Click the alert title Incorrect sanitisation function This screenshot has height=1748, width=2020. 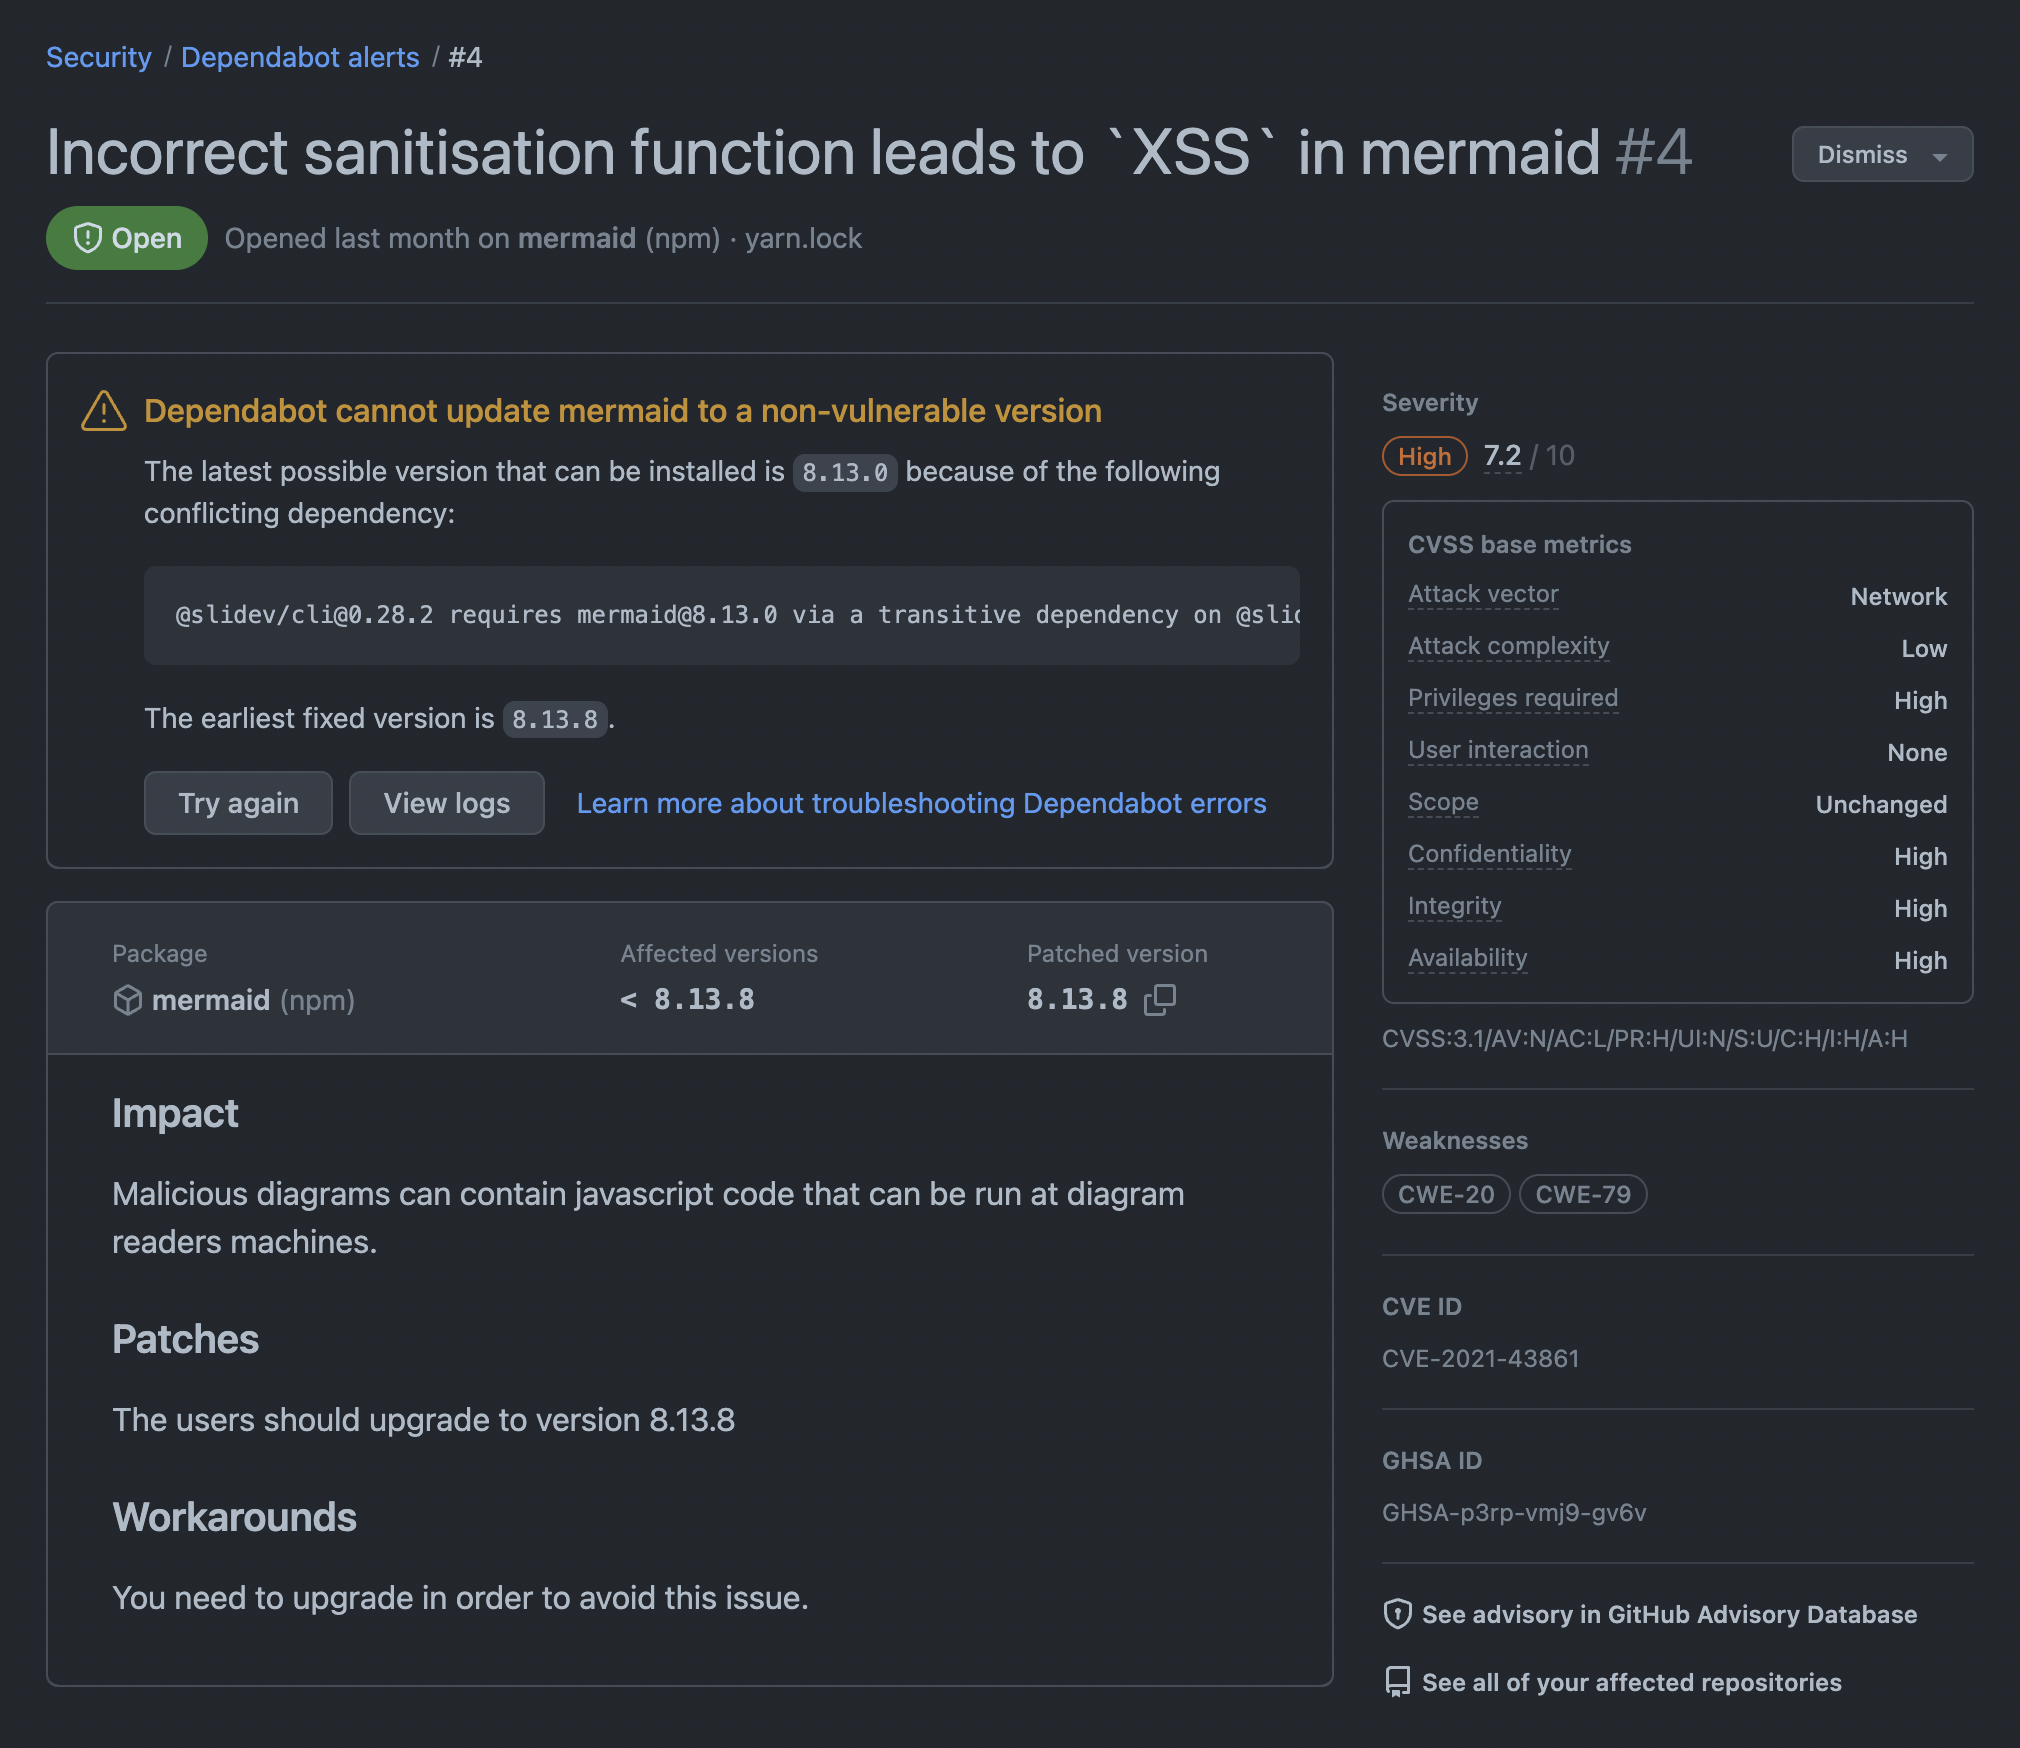[x=868, y=152]
